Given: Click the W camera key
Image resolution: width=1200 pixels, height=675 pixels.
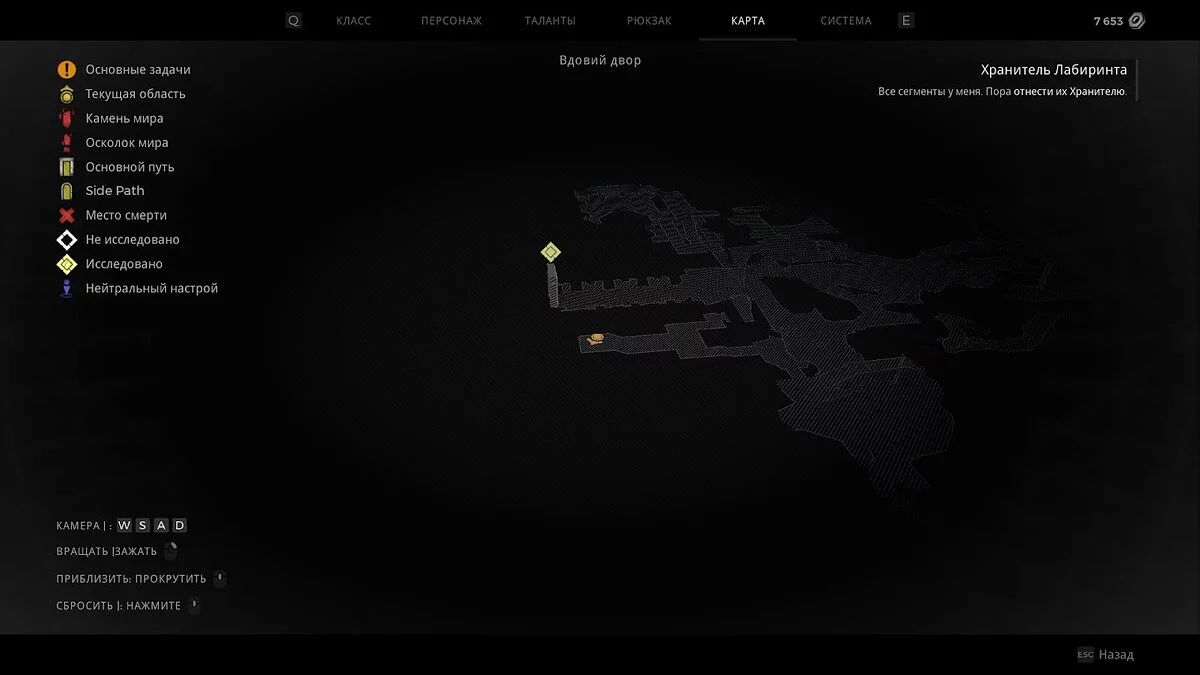Looking at the screenshot, I should pyautogui.click(x=124, y=526).
